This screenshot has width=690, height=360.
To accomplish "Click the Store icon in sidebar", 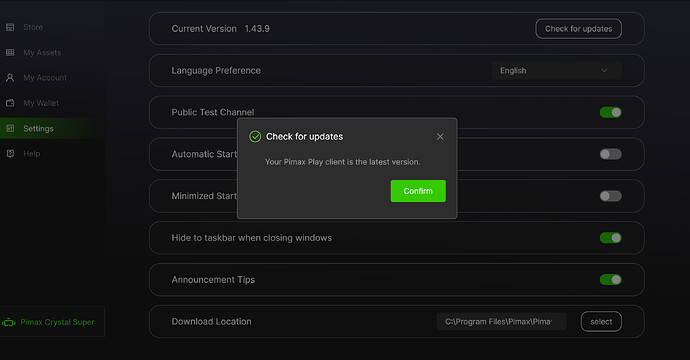I will (x=10, y=27).
